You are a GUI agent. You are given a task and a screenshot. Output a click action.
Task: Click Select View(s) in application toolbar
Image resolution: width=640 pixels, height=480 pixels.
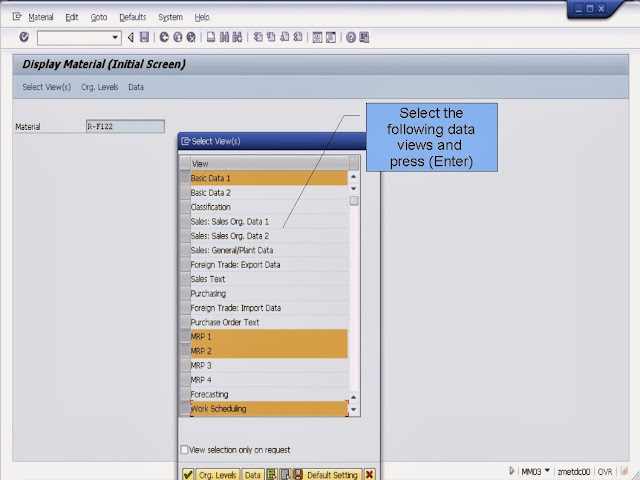[x=47, y=87]
